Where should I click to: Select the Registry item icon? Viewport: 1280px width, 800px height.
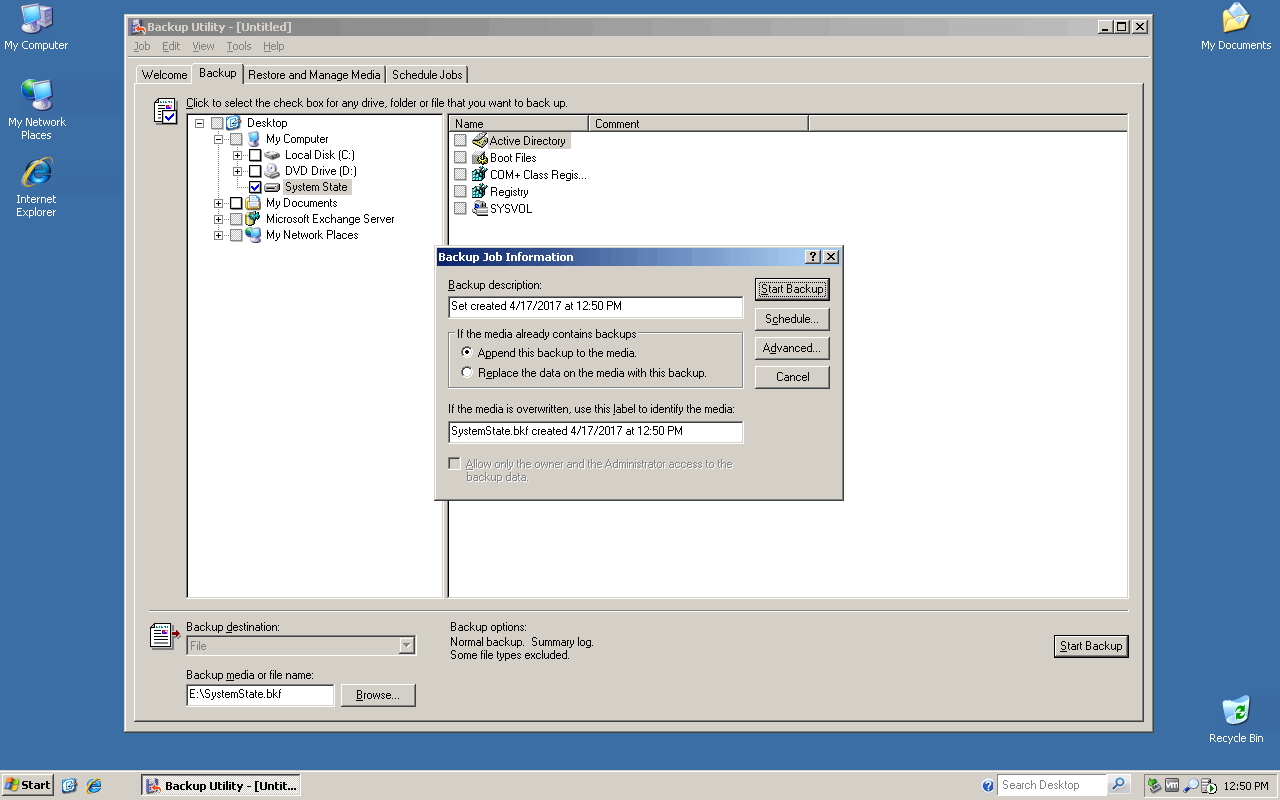click(x=480, y=192)
